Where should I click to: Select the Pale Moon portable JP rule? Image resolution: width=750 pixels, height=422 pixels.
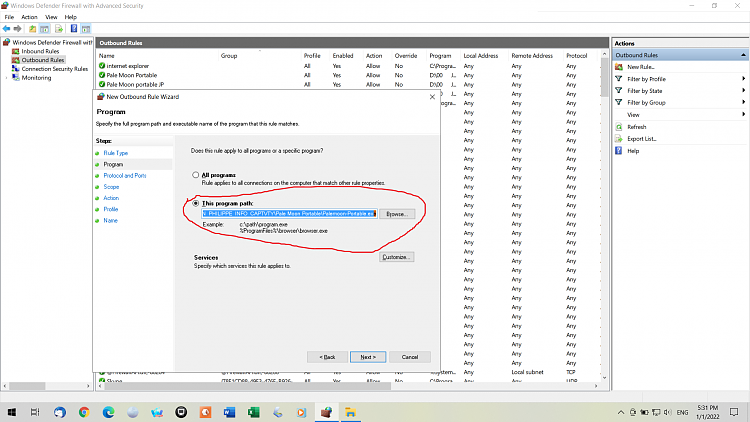click(x=135, y=85)
